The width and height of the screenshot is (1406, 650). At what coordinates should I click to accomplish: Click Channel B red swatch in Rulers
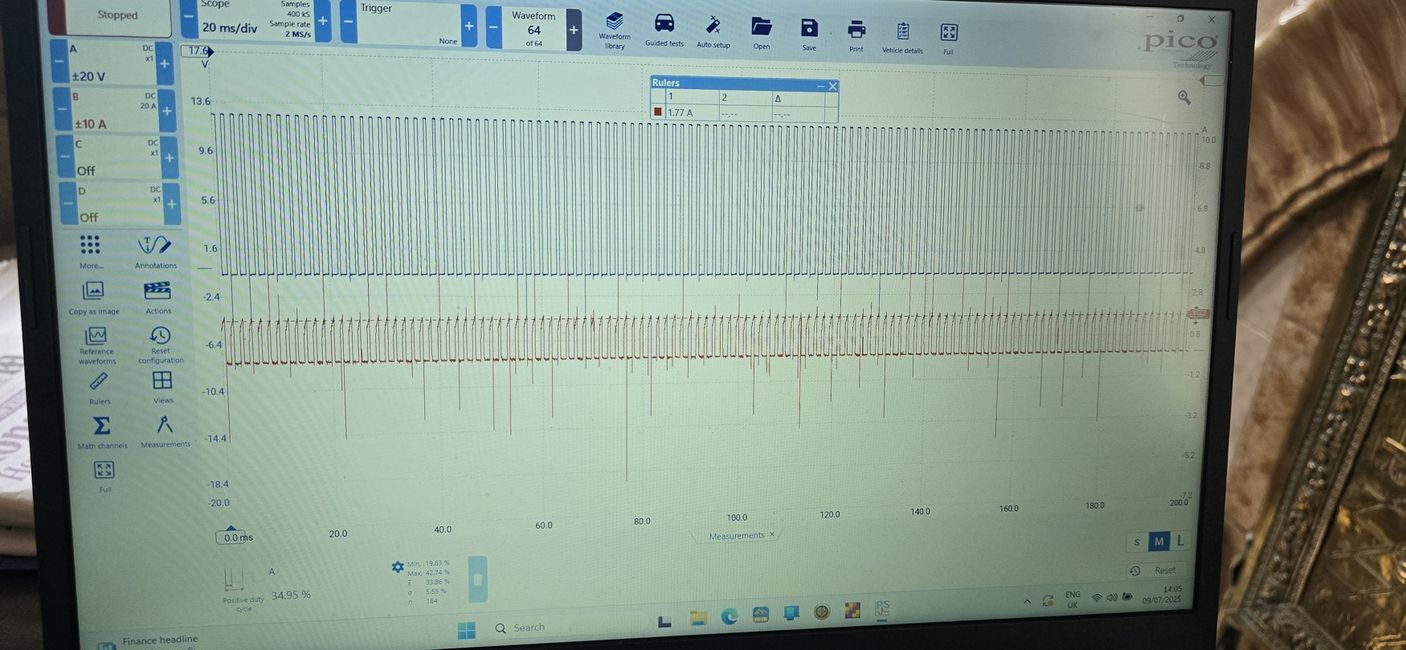point(657,112)
